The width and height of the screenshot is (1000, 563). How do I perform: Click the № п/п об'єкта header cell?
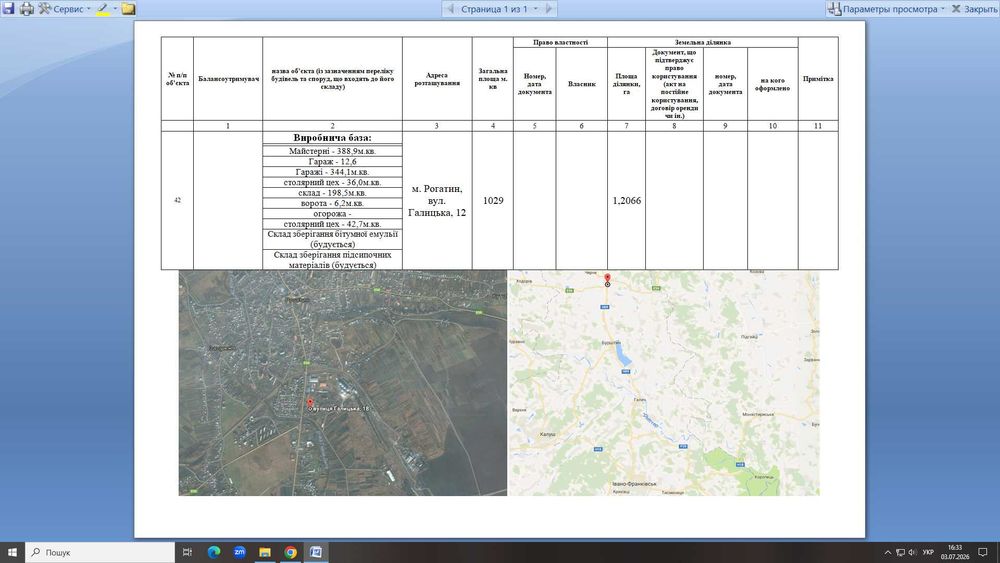tap(177, 79)
